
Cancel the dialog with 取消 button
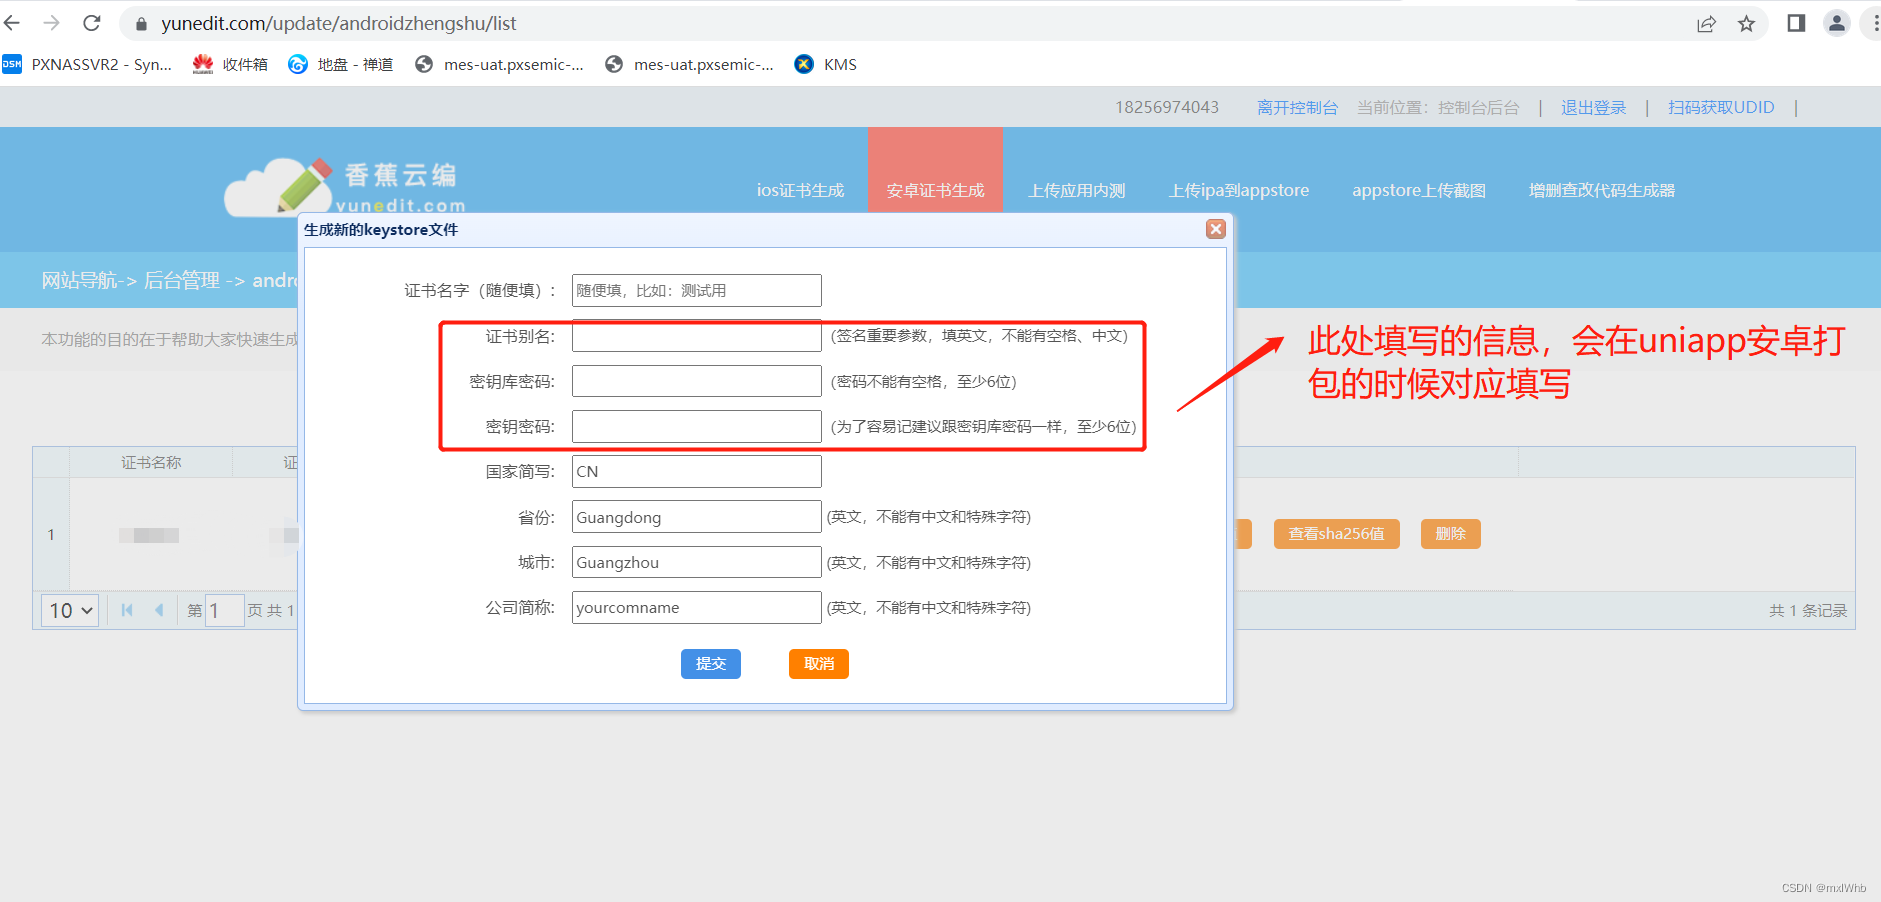pos(819,664)
